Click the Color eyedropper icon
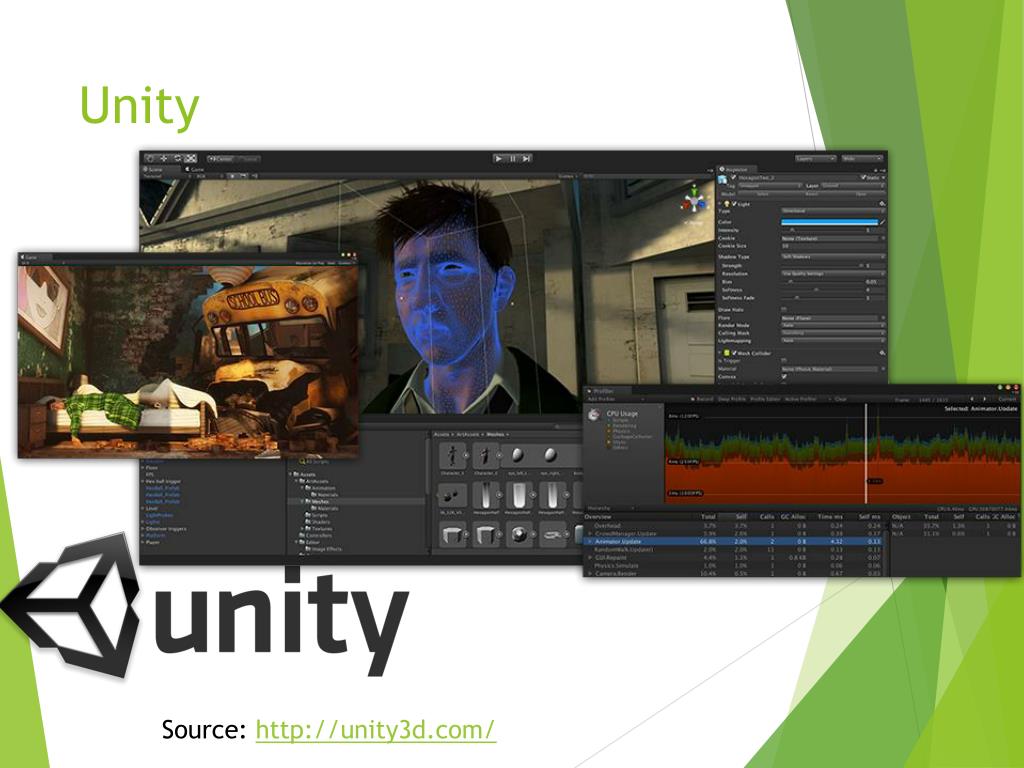This screenshot has width=1024, height=768. tap(882, 222)
